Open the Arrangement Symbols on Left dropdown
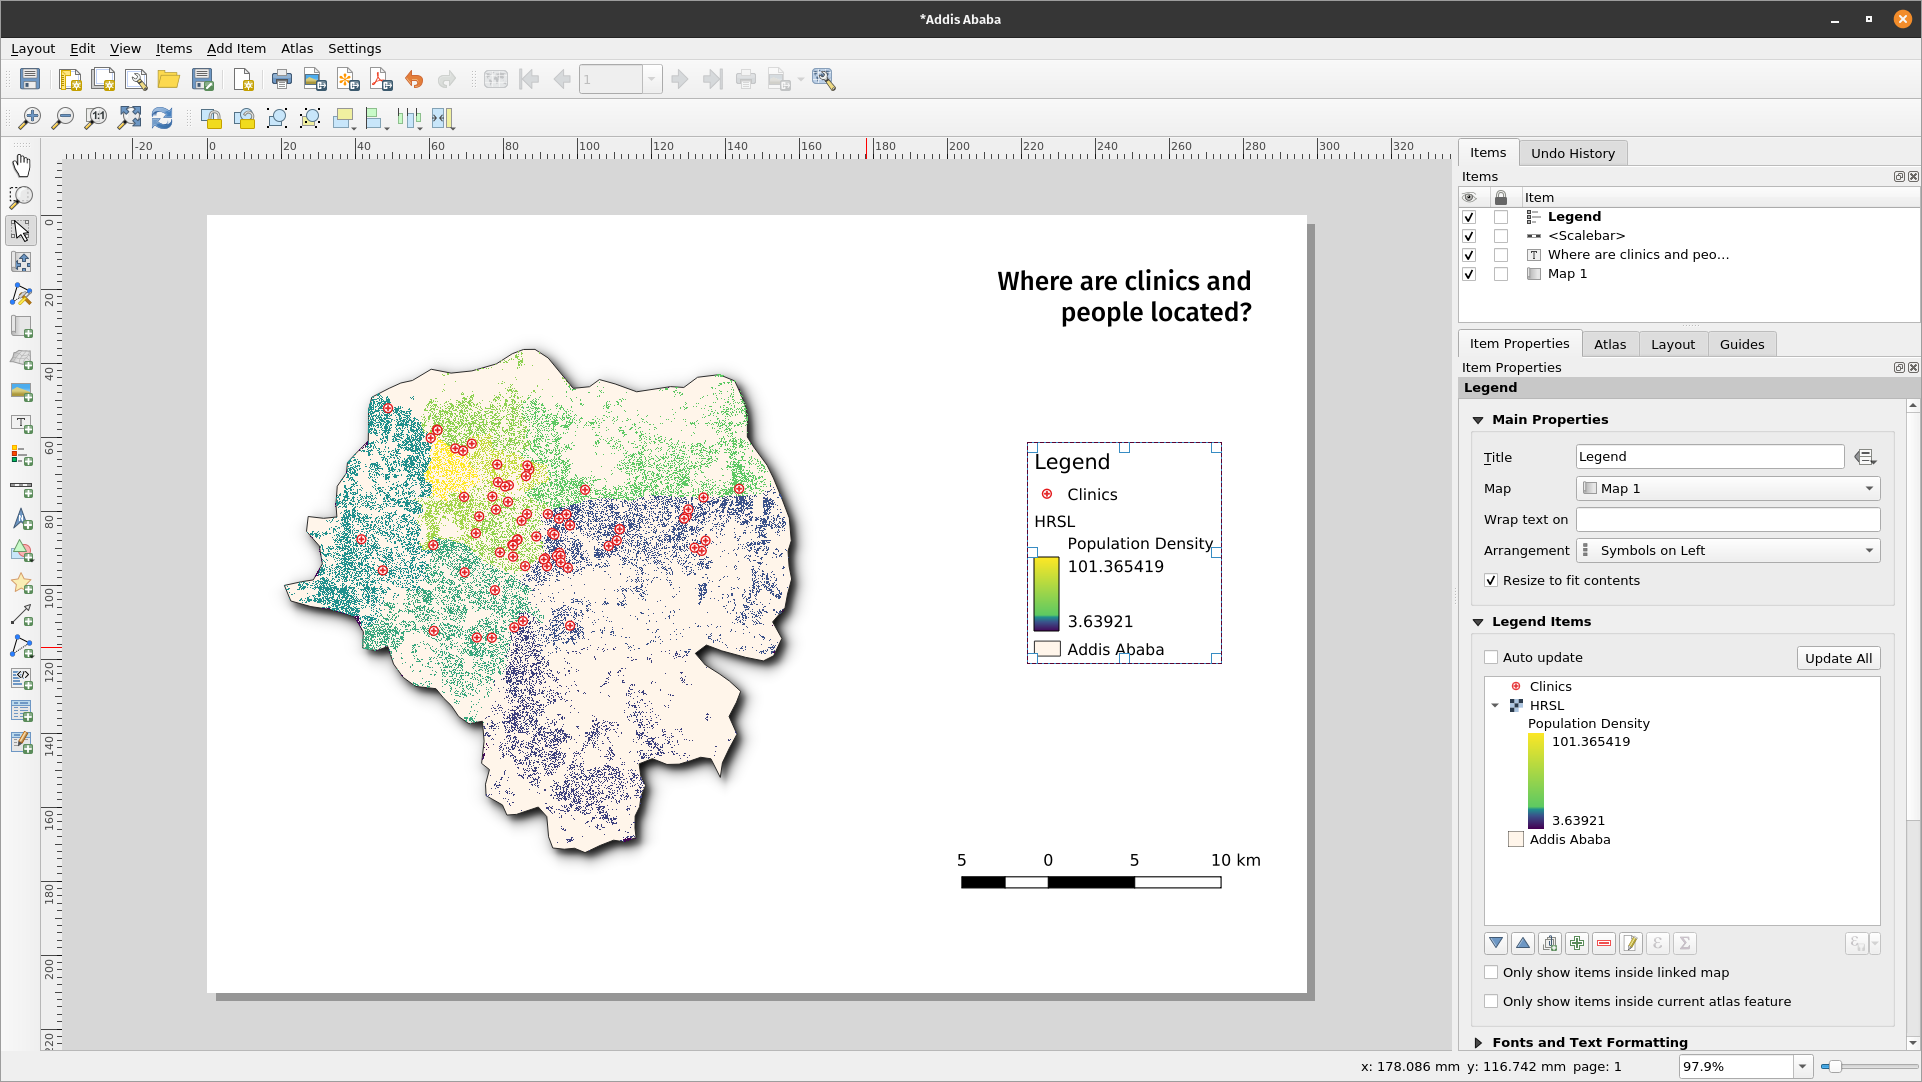Screen dimensions: 1922x1082 (x=1728, y=551)
